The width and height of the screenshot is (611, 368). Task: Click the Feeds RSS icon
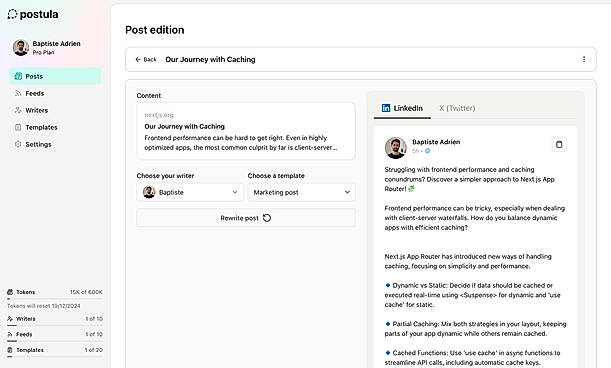(18, 93)
